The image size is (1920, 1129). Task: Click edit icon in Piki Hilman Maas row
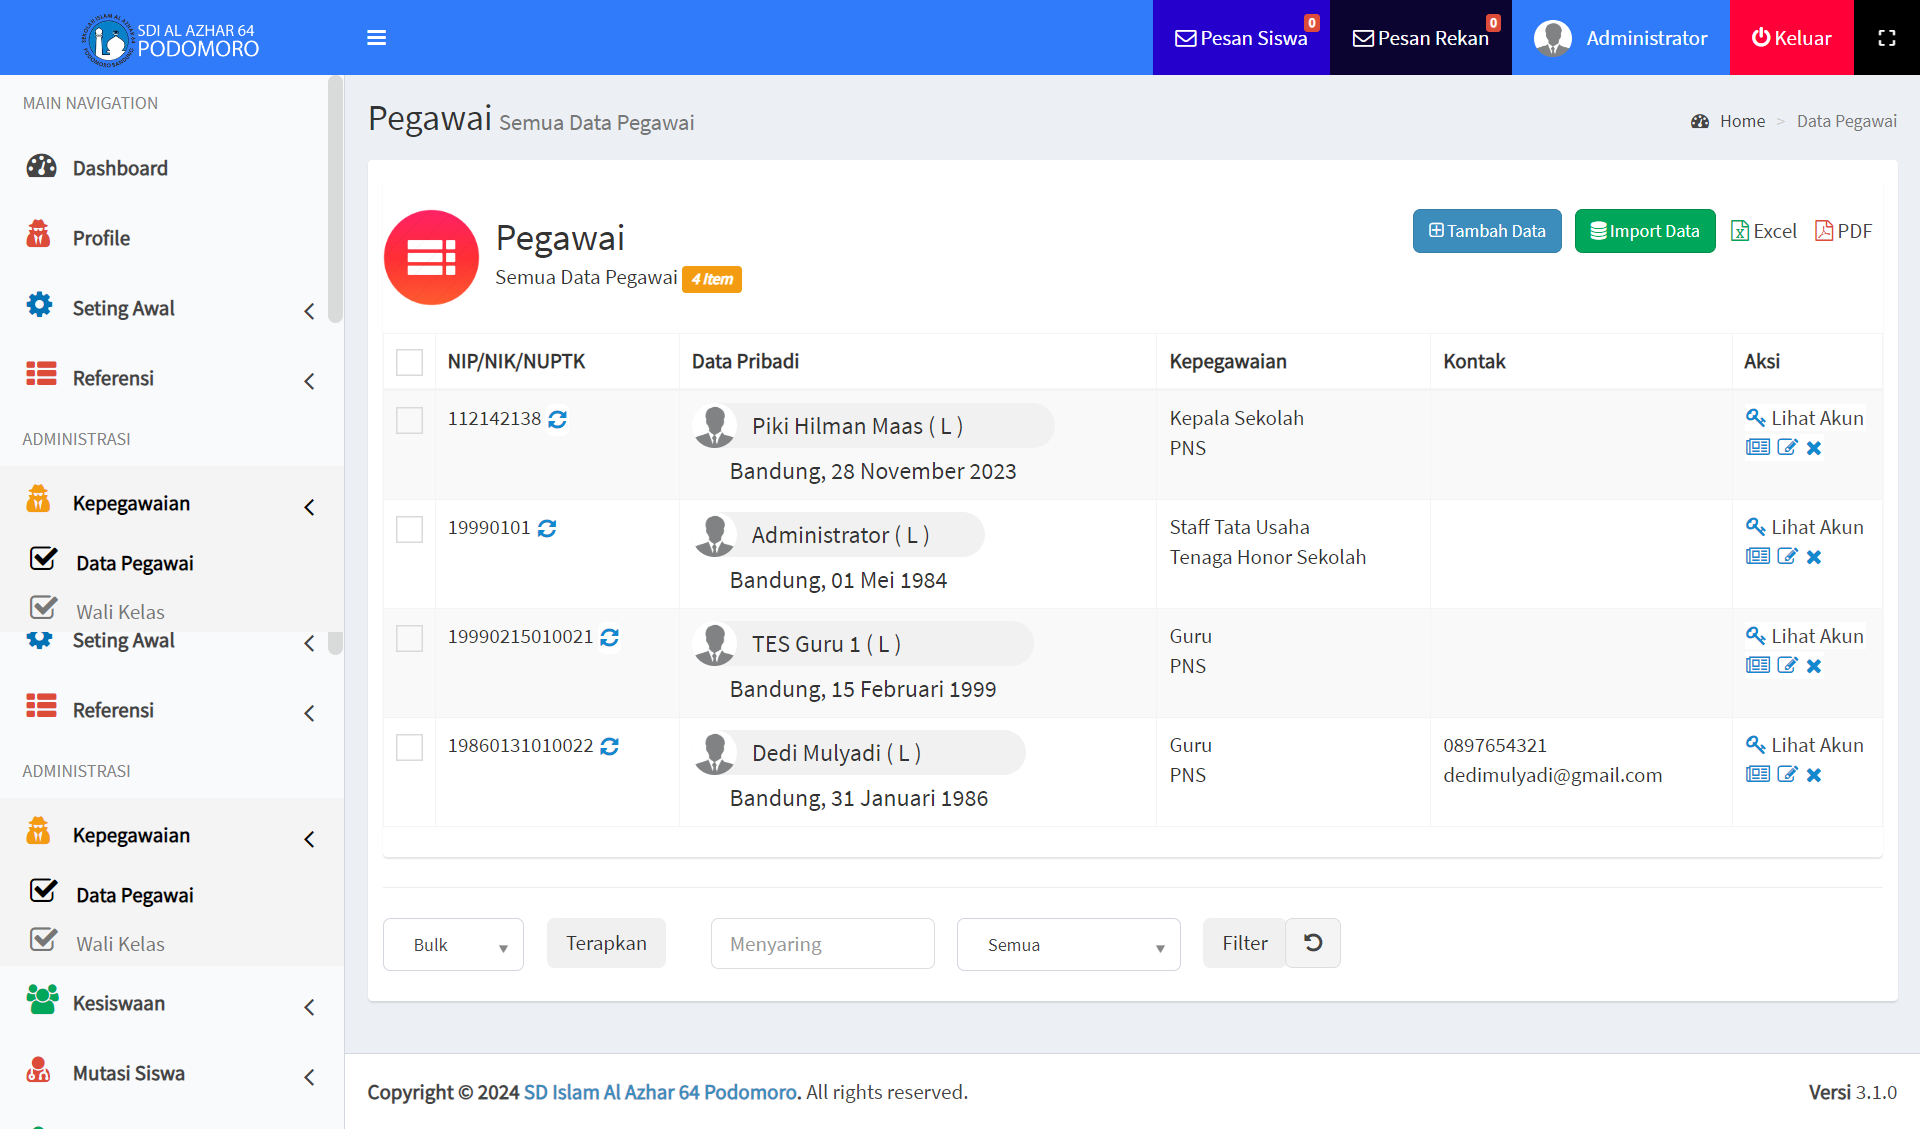1787,447
